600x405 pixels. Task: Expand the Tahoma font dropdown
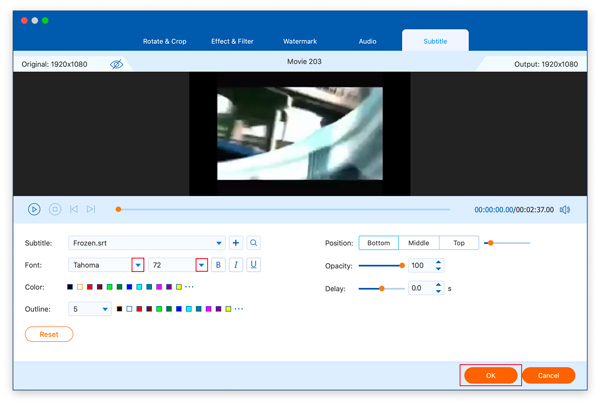point(138,265)
